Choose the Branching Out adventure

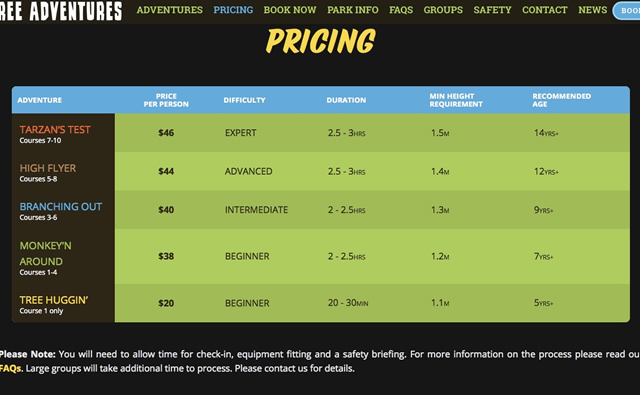pos(61,206)
